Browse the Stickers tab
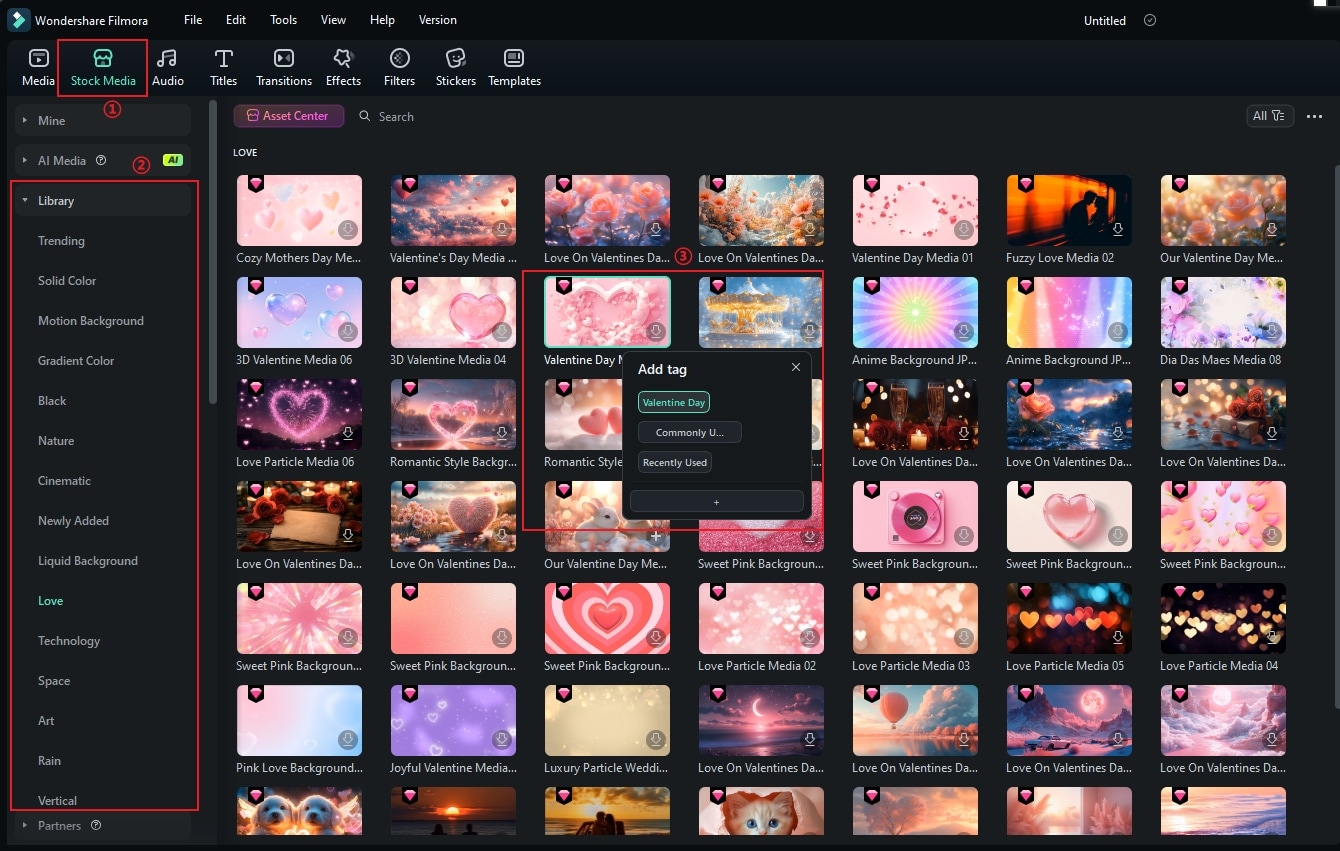The height and width of the screenshot is (851, 1340). [456, 67]
